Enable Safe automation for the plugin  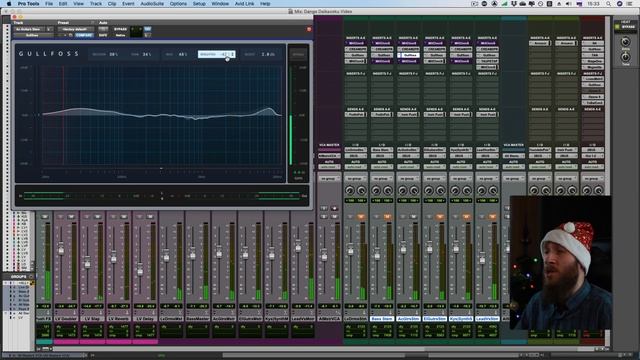[103, 36]
